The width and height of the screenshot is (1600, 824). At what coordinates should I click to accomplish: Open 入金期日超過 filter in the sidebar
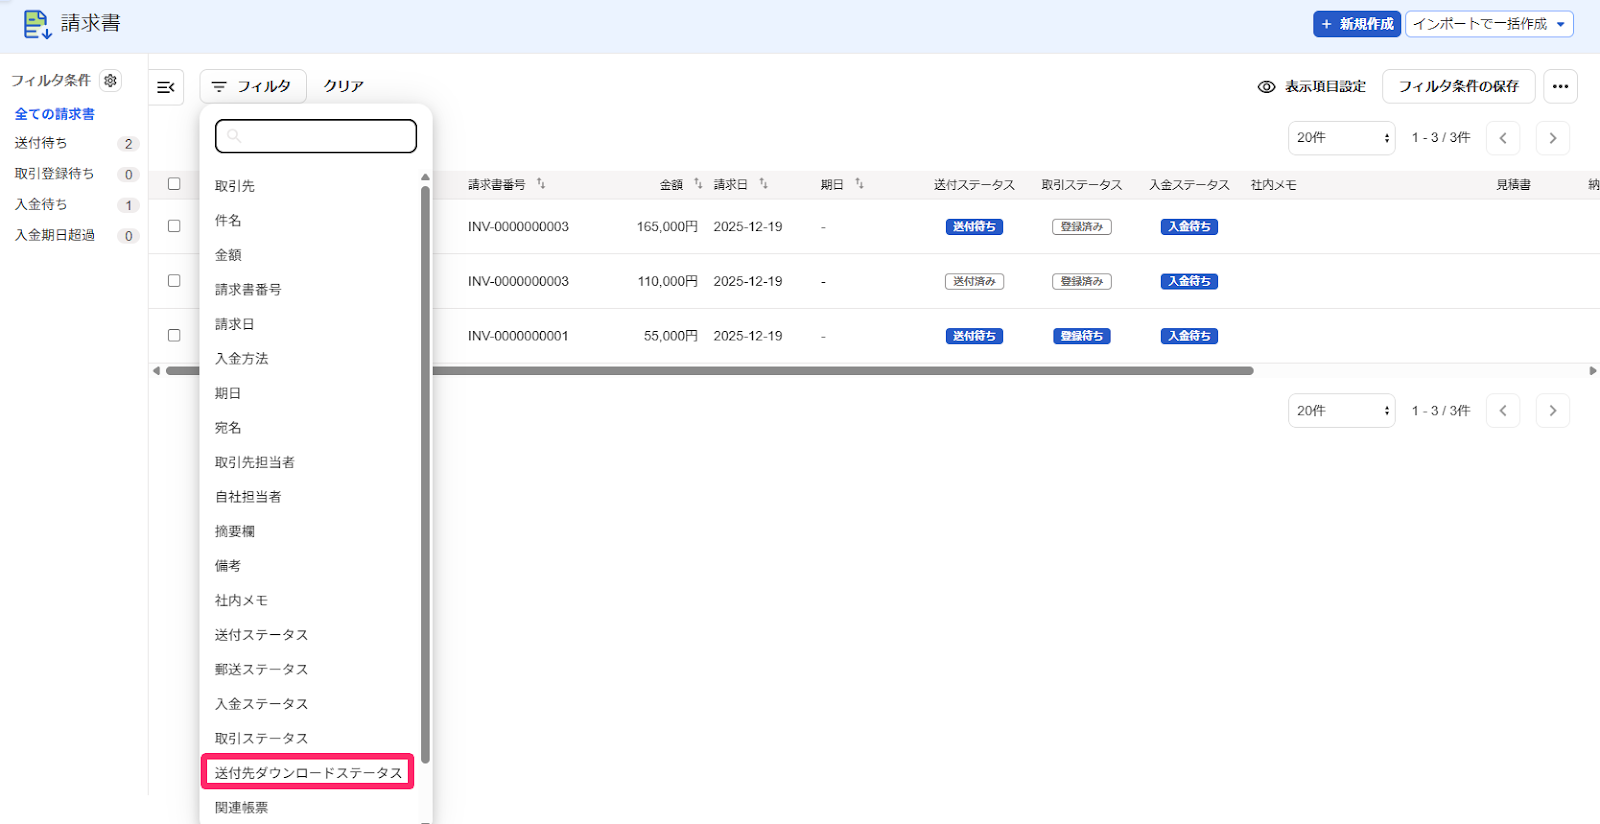pyautogui.click(x=55, y=235)
